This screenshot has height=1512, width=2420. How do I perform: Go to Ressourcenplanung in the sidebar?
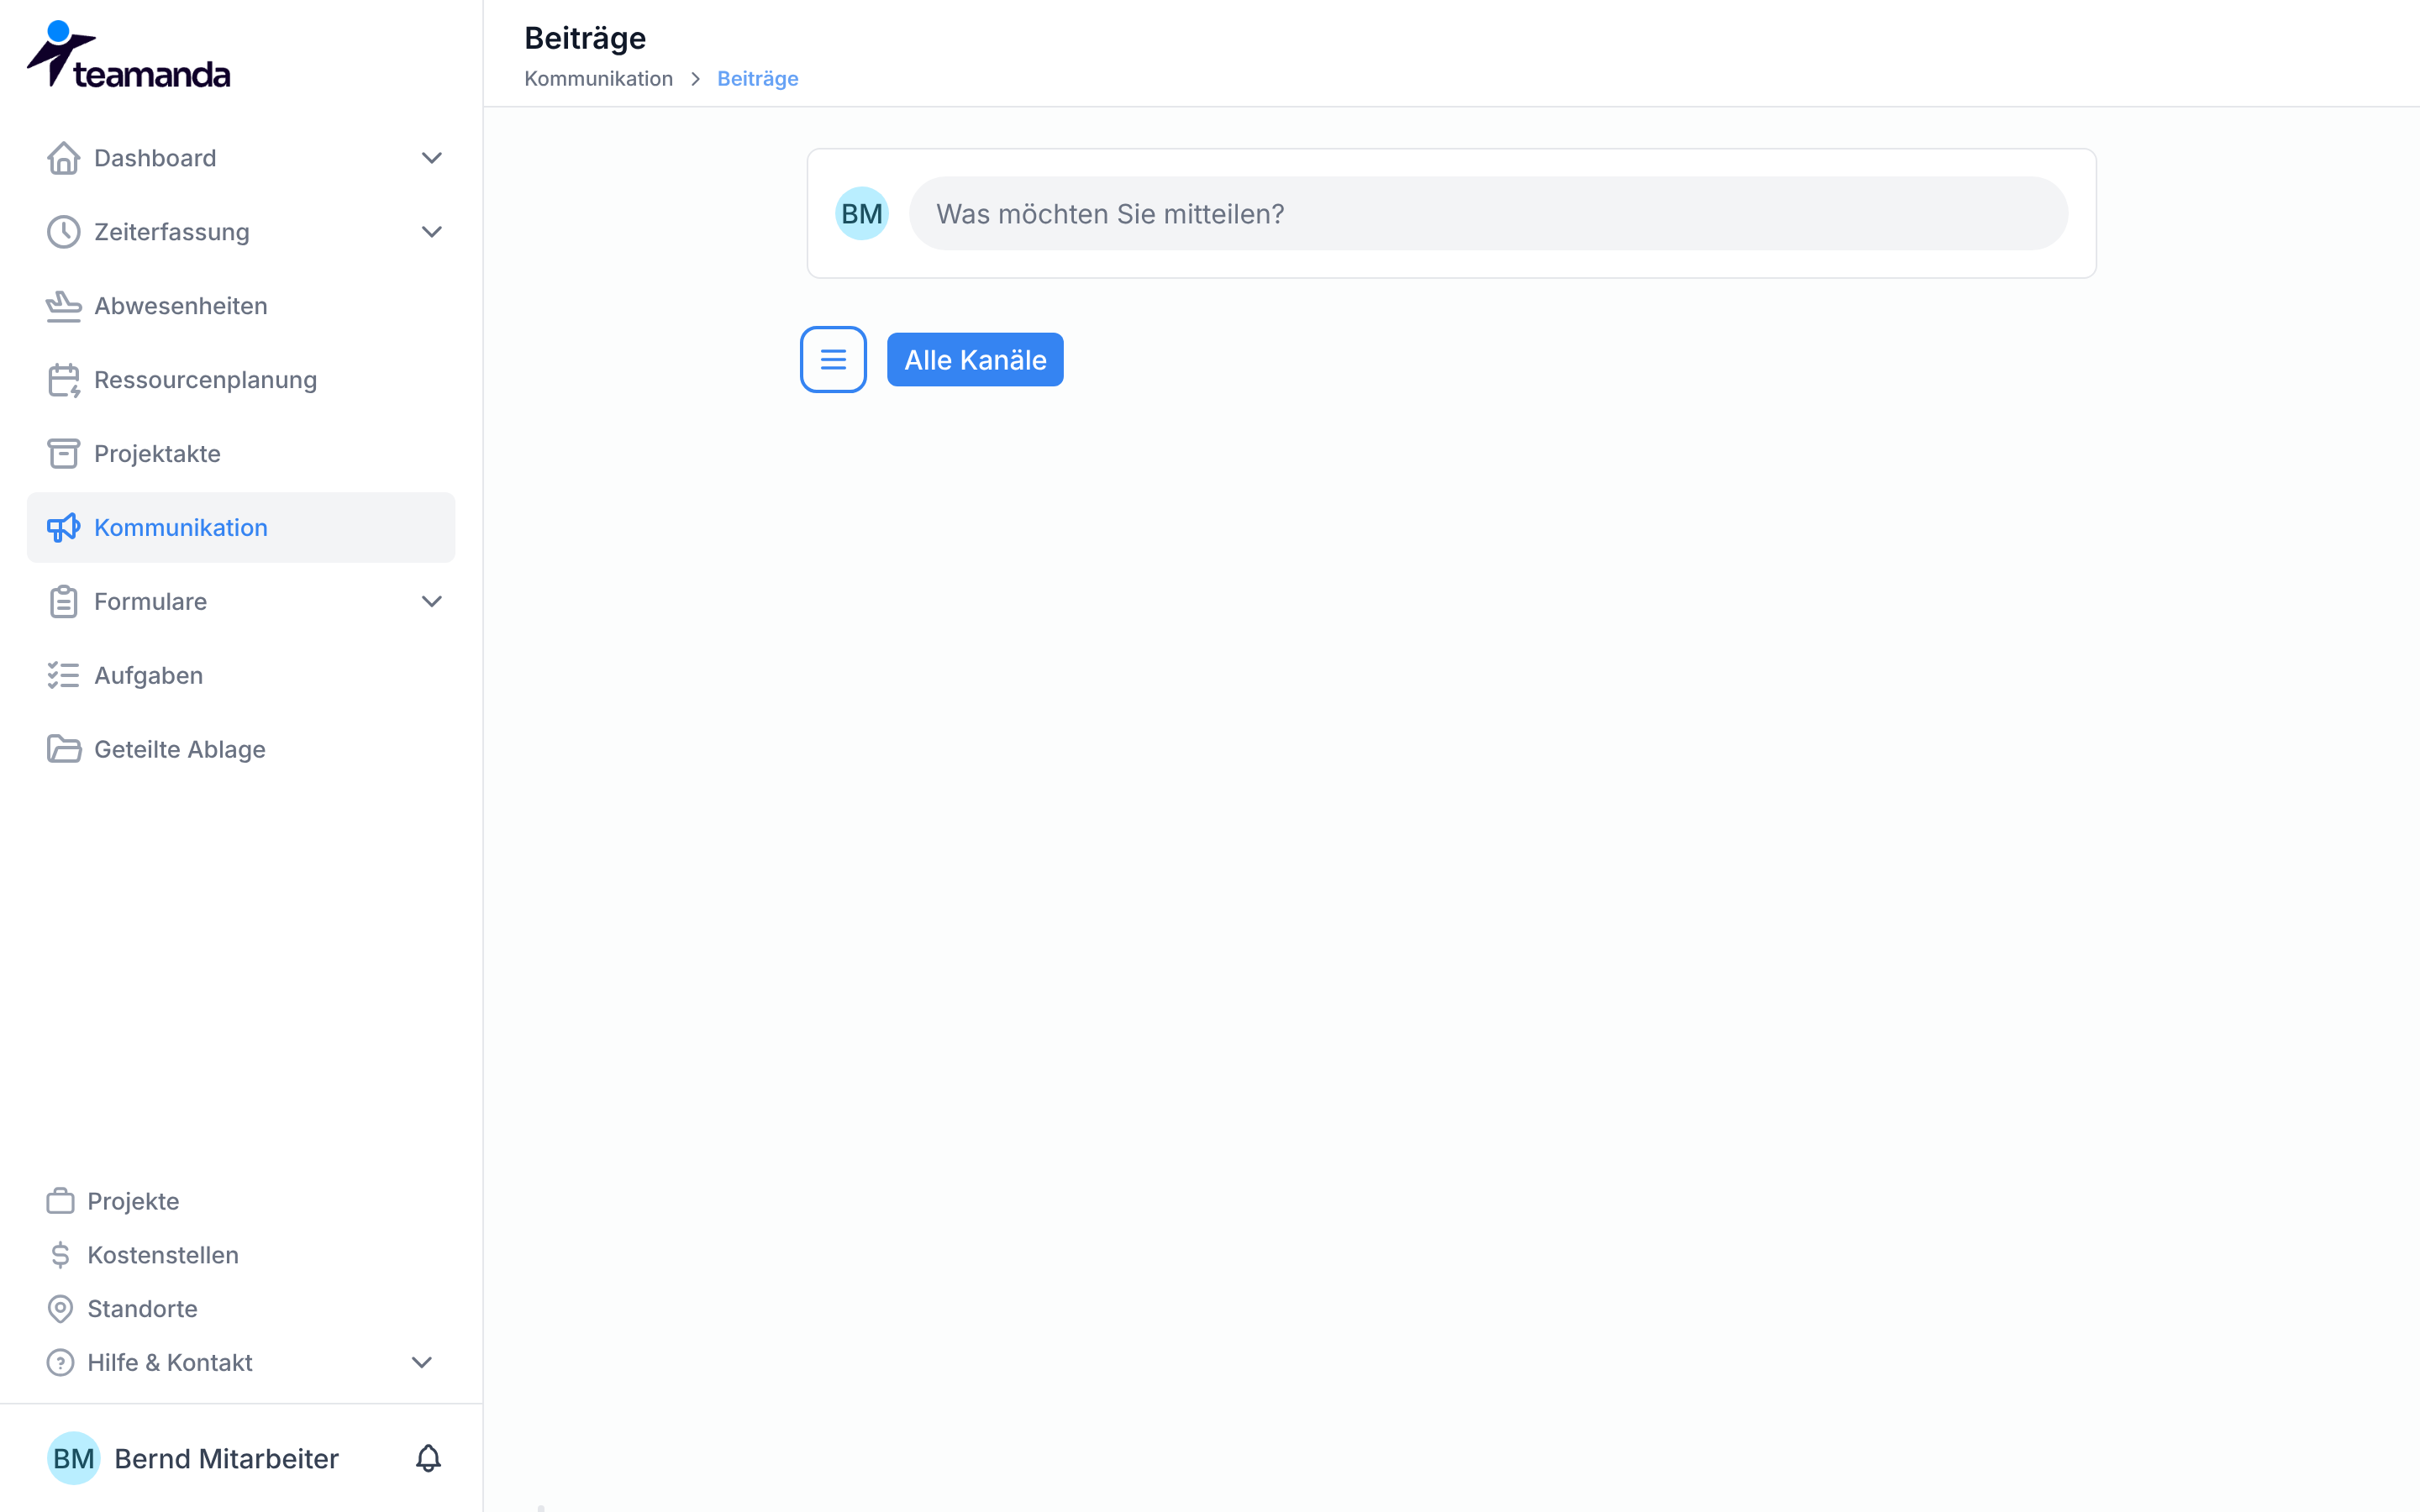pyautogui.click(x=241, y=380)
